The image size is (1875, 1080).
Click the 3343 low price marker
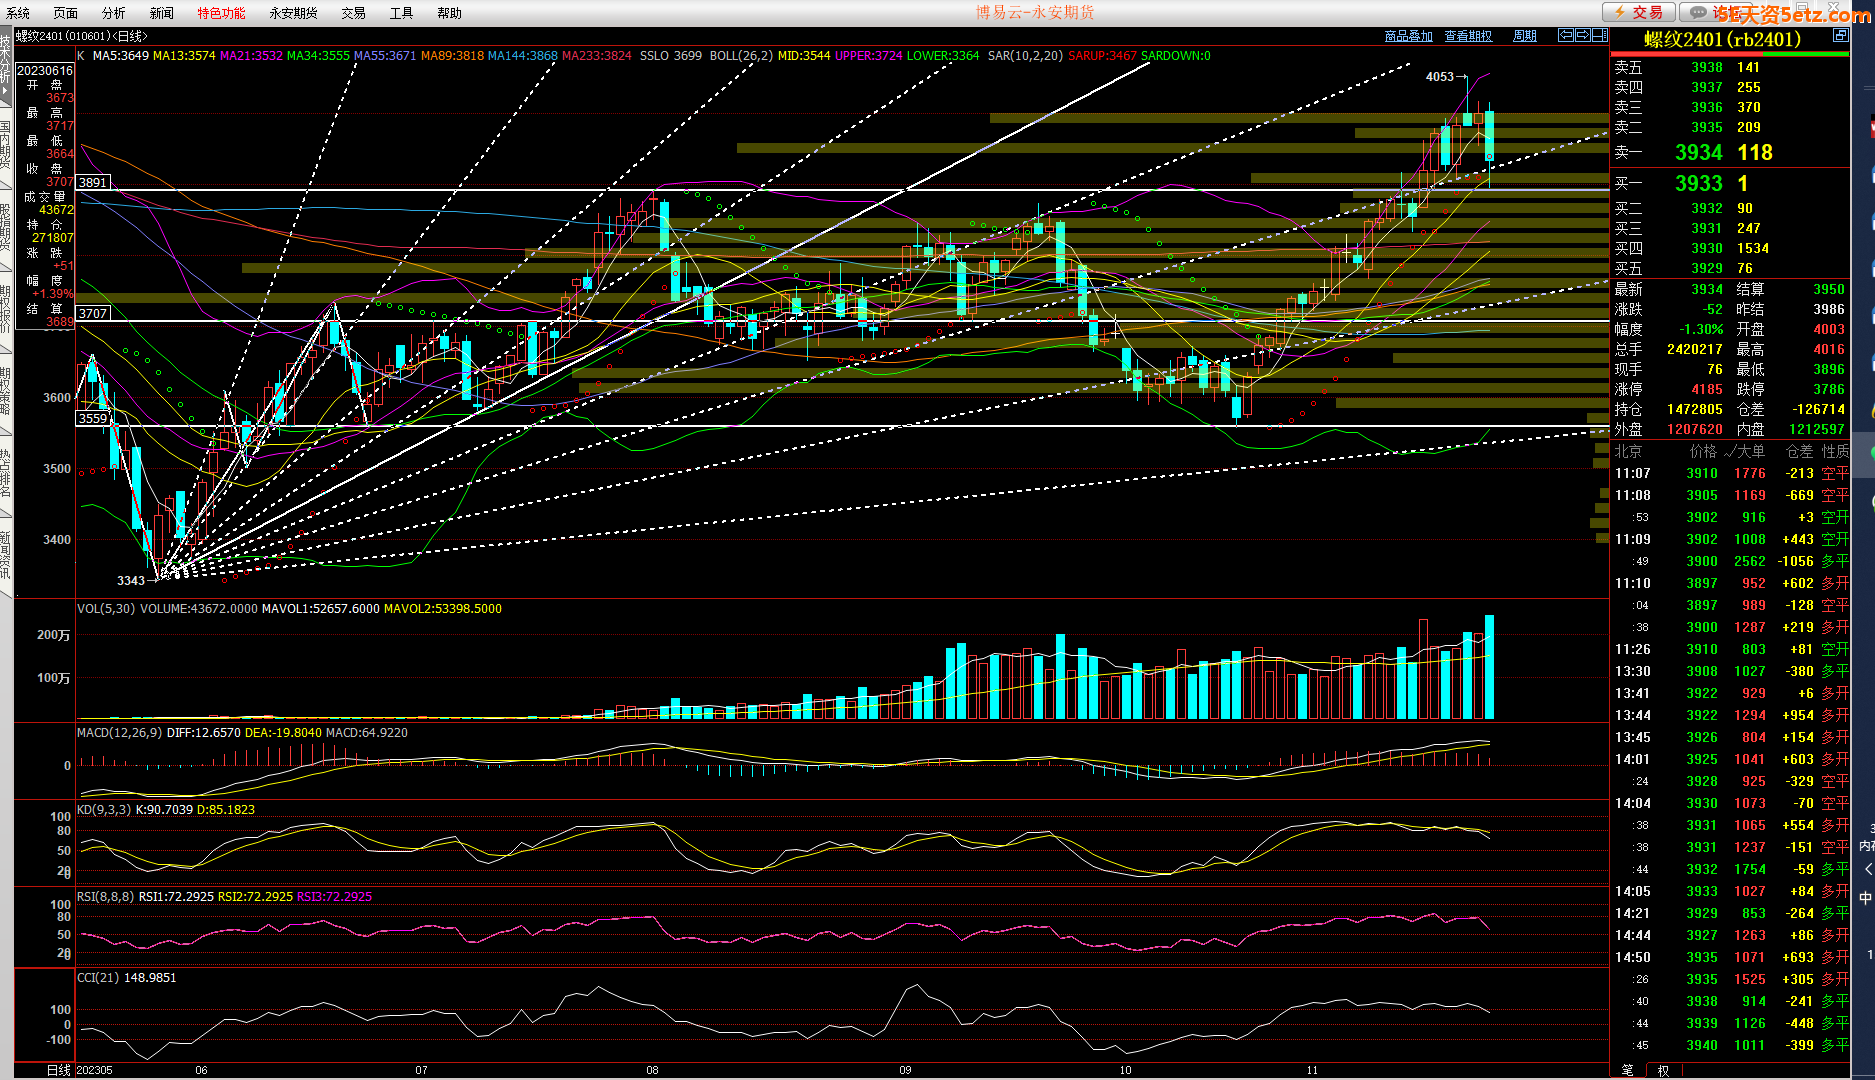tap(131, 581)
